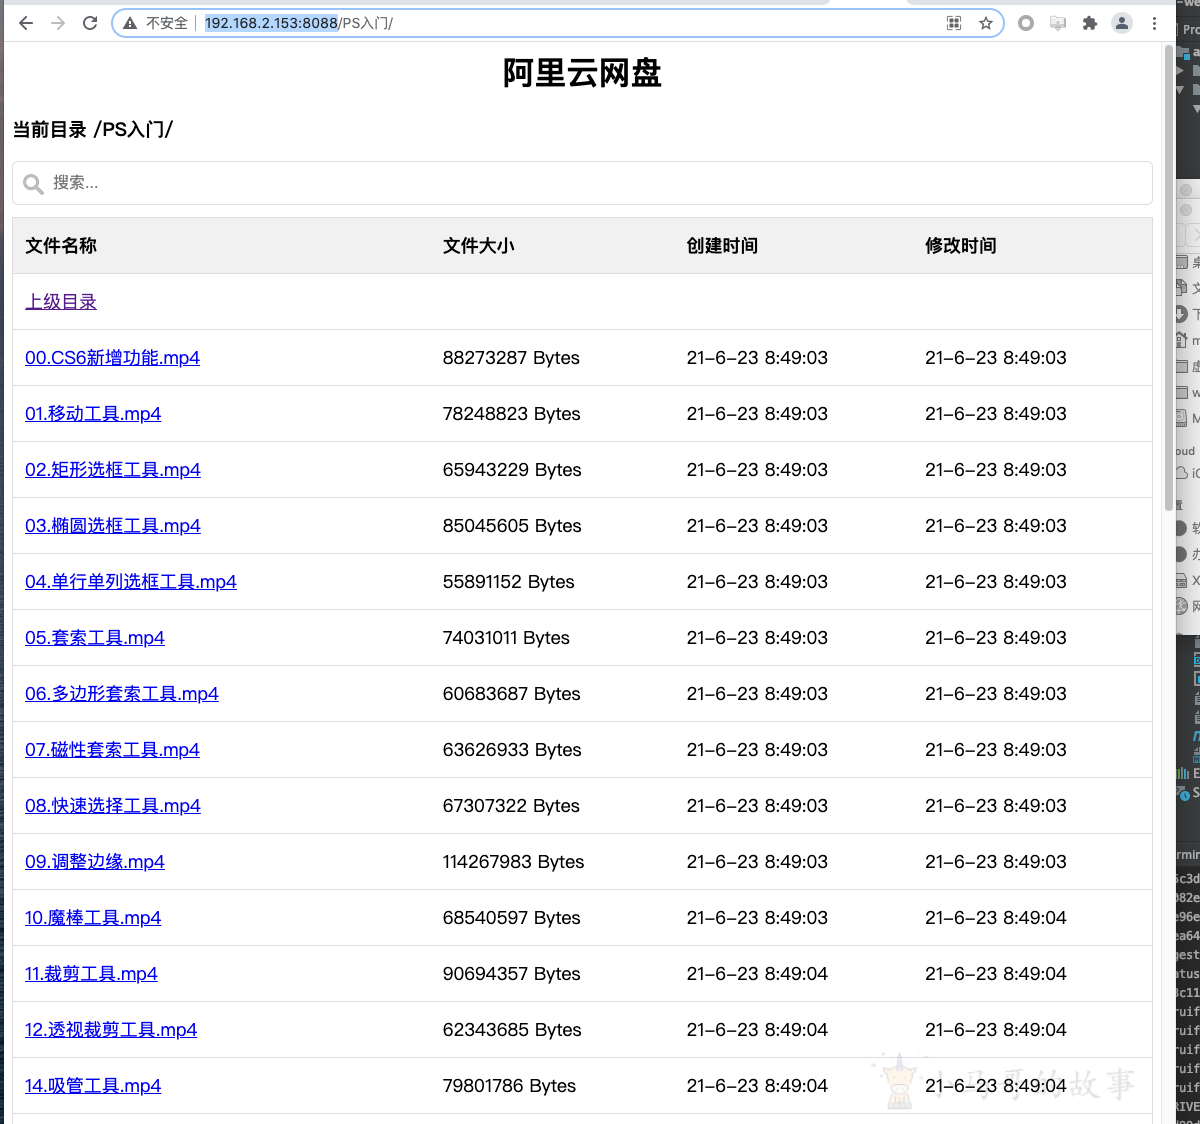Reload the current page

pyautogui.click(x=90, y=23)
